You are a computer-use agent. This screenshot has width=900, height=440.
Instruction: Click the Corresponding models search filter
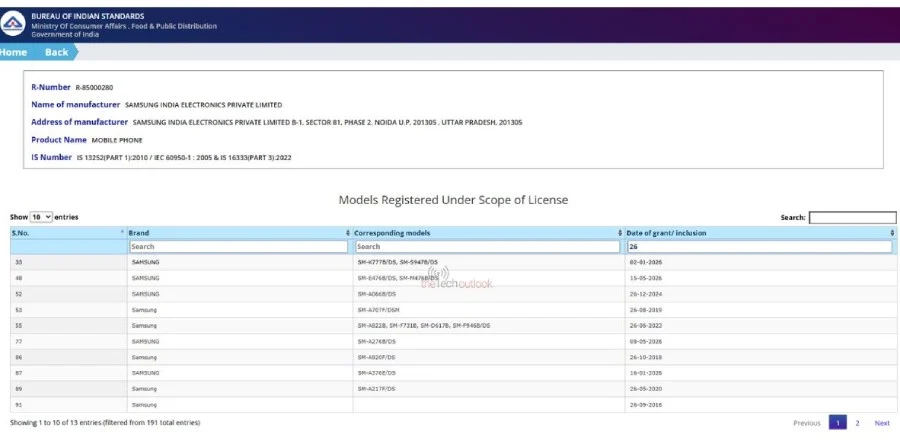pyautogui.click(x=487, y=247)
